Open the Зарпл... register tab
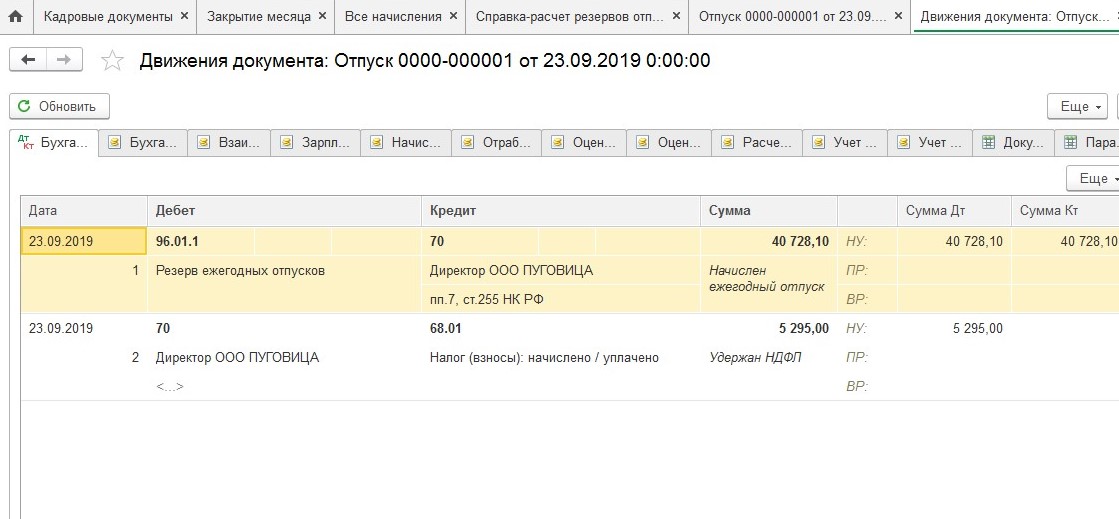 click(319, 143)
